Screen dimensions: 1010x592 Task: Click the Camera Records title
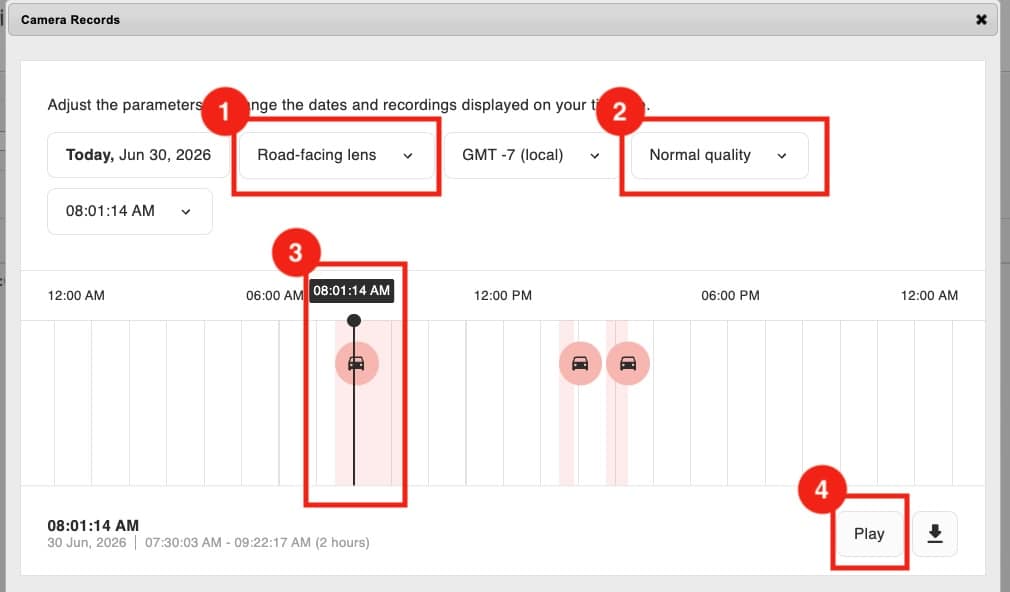point(70,20)
